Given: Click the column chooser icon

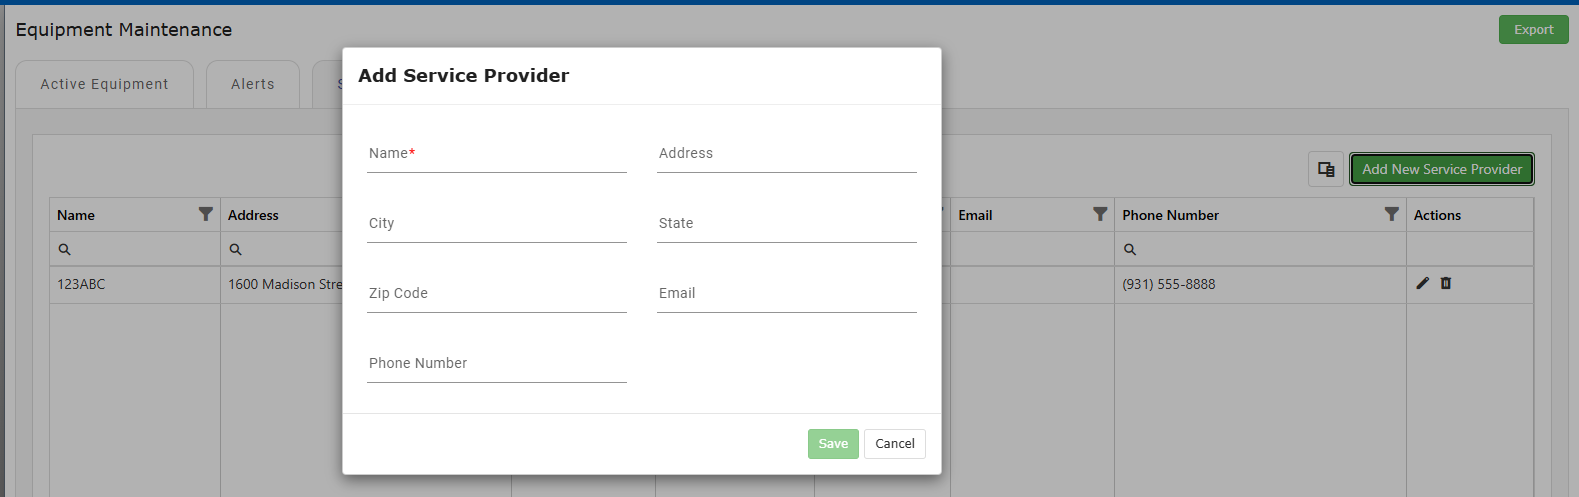Looking at the screenshot, I should tap(1326, 169).
